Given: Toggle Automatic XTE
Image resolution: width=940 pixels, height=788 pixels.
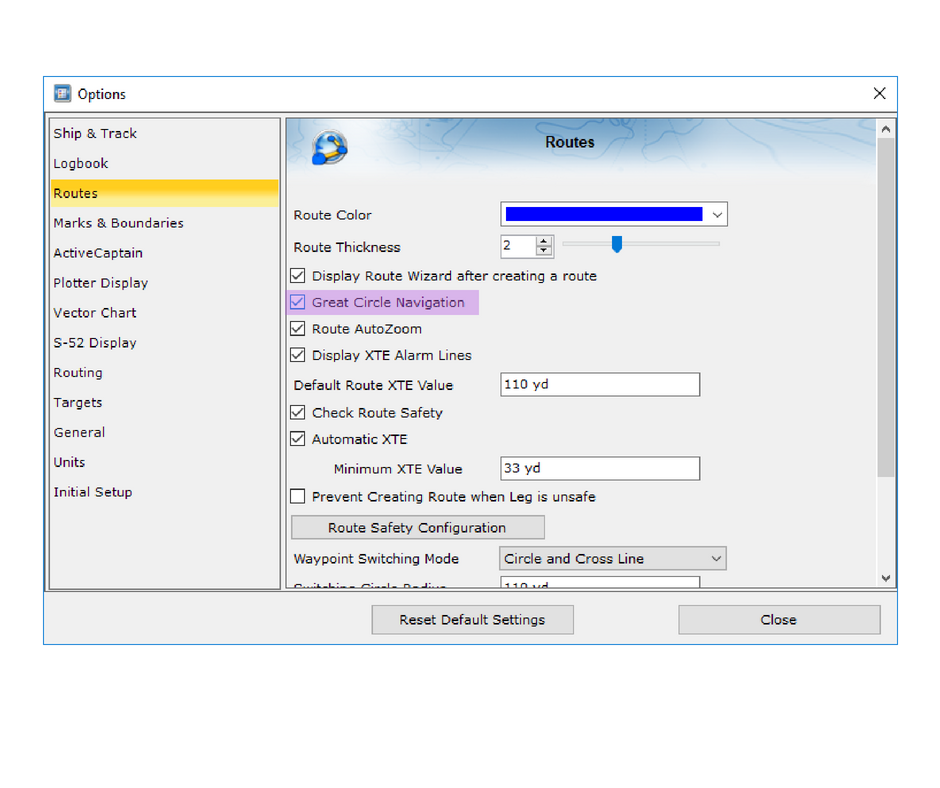Looking at the screenshot, I should (298, 439).
